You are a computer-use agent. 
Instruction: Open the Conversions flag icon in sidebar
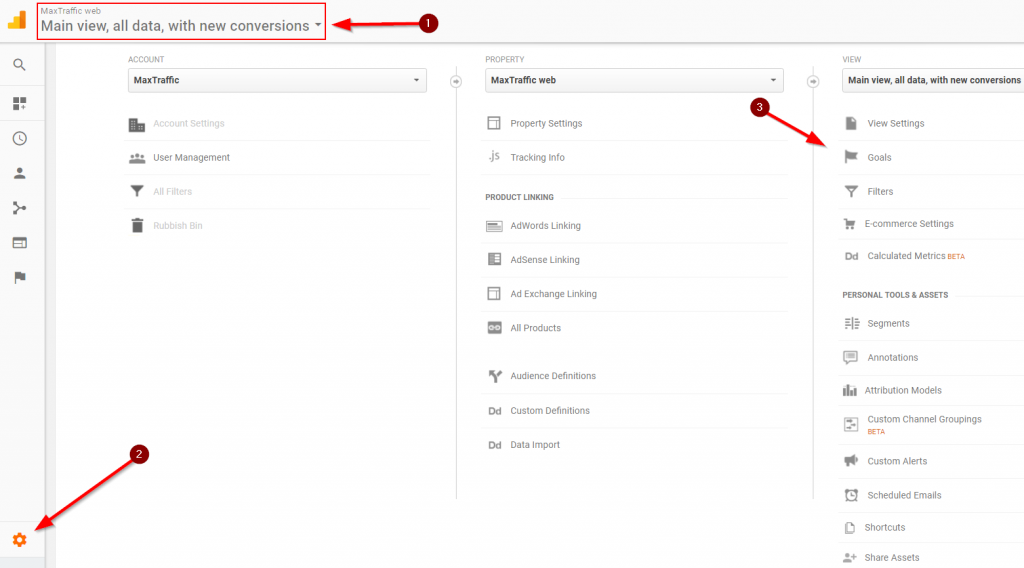tap(20, 277)
